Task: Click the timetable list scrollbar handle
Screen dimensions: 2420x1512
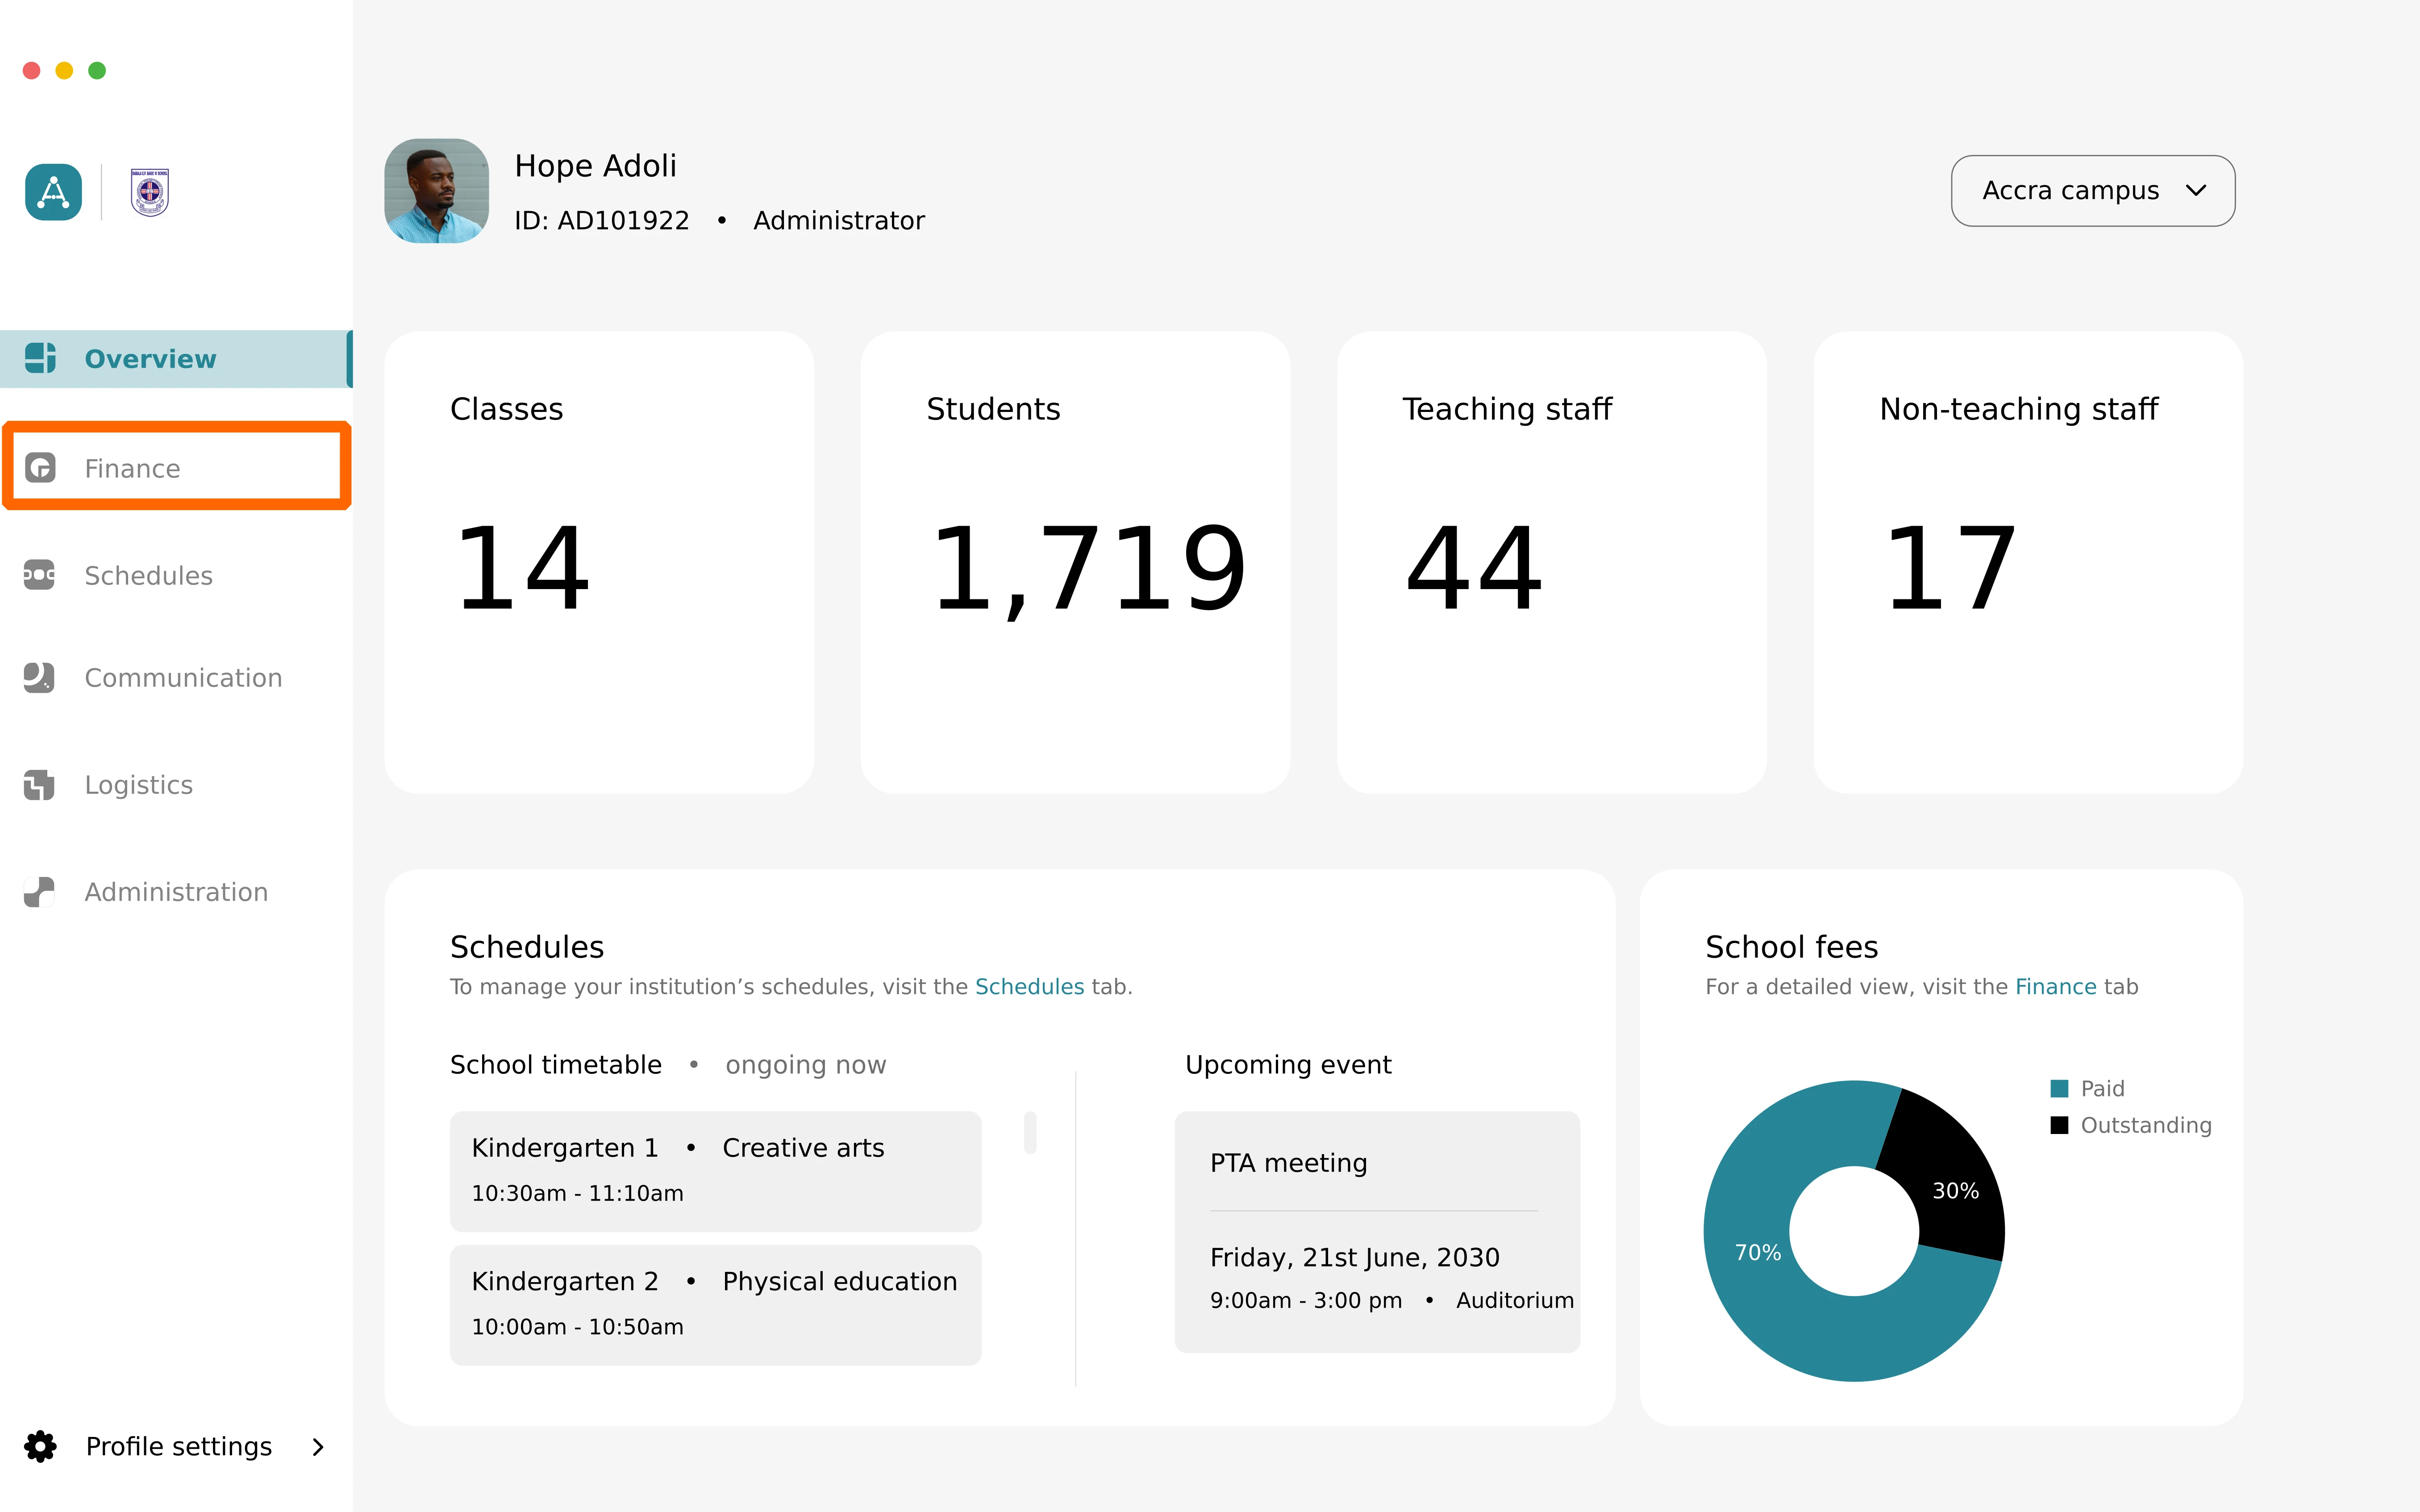Action: point(1030,1132)
